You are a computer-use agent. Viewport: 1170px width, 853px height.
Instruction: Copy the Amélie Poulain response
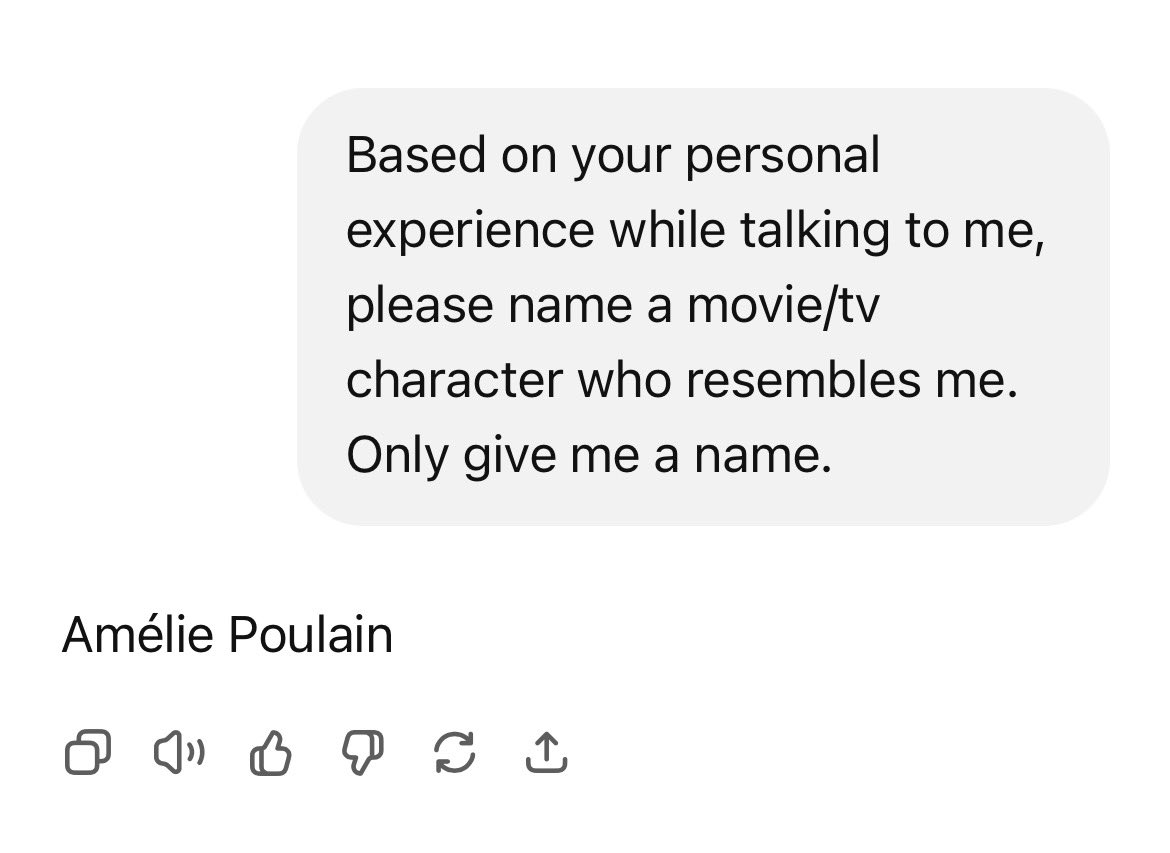pyautogui.click(x=88, y=752)
